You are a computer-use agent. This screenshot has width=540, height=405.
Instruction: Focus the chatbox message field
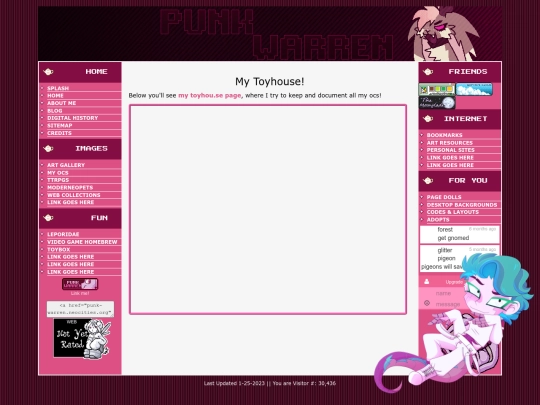click(x=448, y=304)
